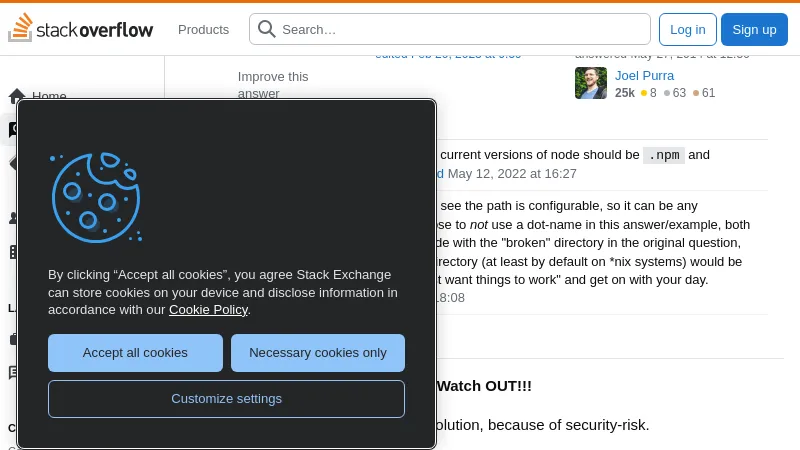
Task: Click the Home house icon in sidebar
Action: pyautogui.click(x=16, y=95)
